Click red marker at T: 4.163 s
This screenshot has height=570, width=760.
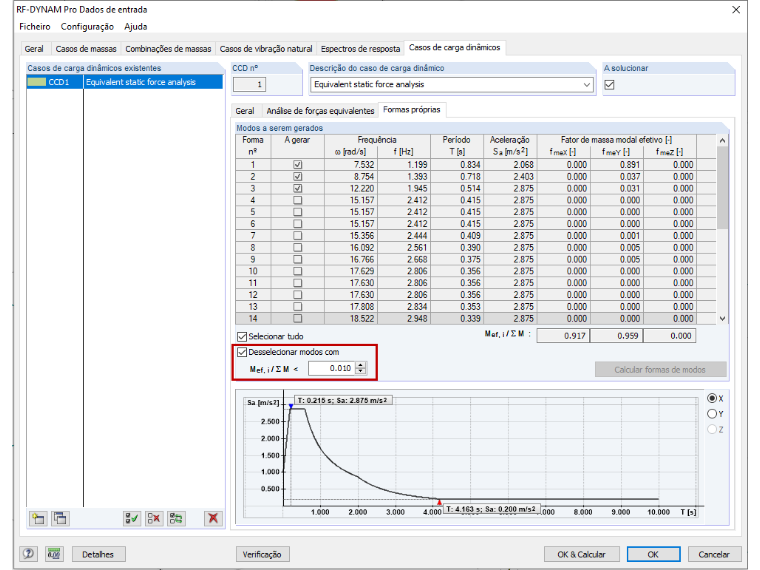pyautogui.click(x=440, y=502)
